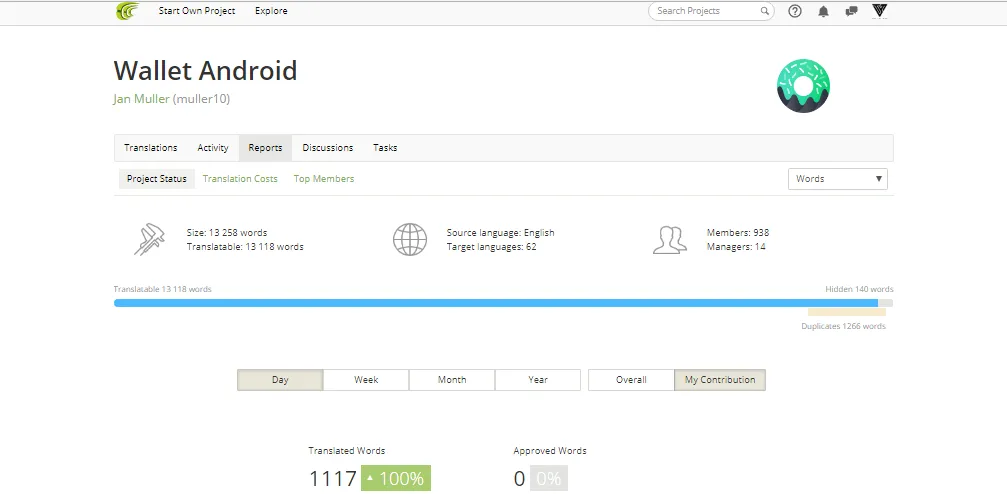Click the green 100% badge
1007x494 pixels.
tap(396, 479)
